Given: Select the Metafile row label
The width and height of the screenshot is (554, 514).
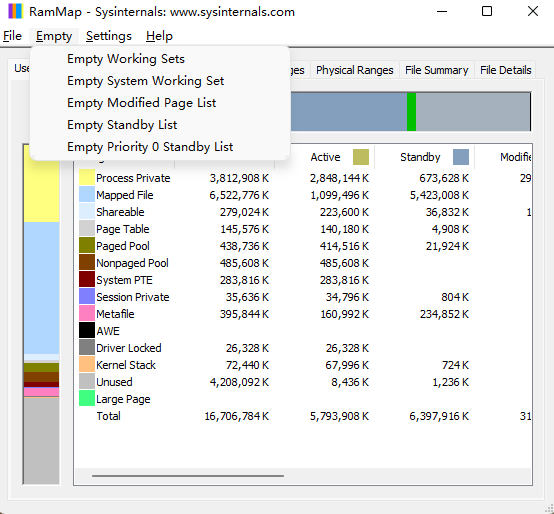Looking at the screenshot, I should click(115, 314).
